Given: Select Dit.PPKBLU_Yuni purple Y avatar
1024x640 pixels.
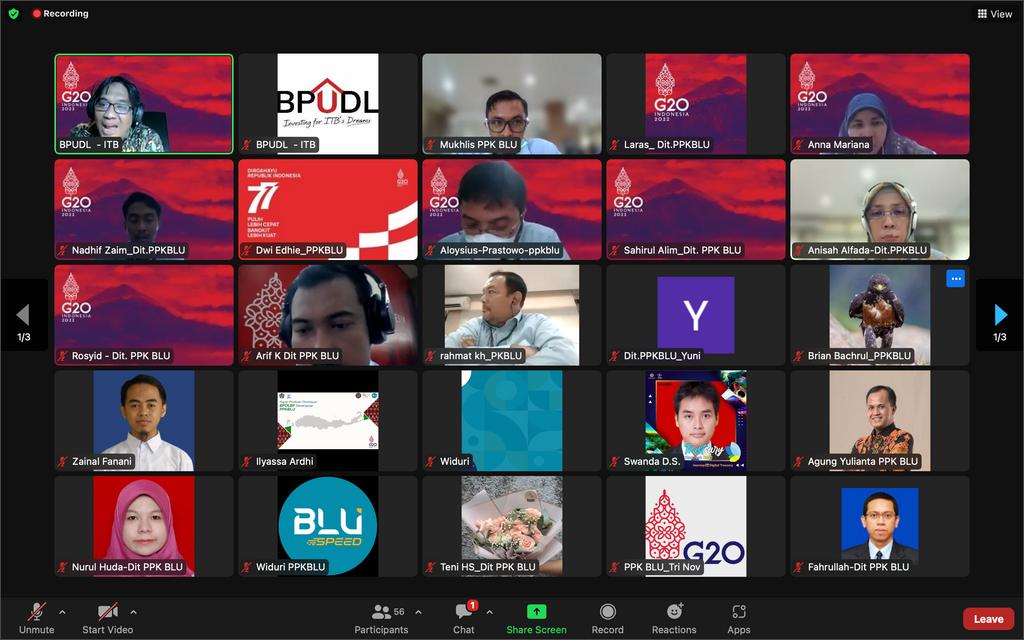Looking at the screenshot, I should point(696,315).
